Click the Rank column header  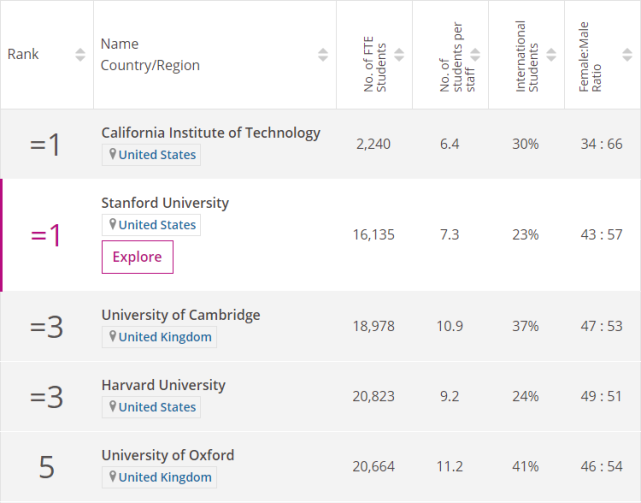pyautogui.click(x=23, y=54)
